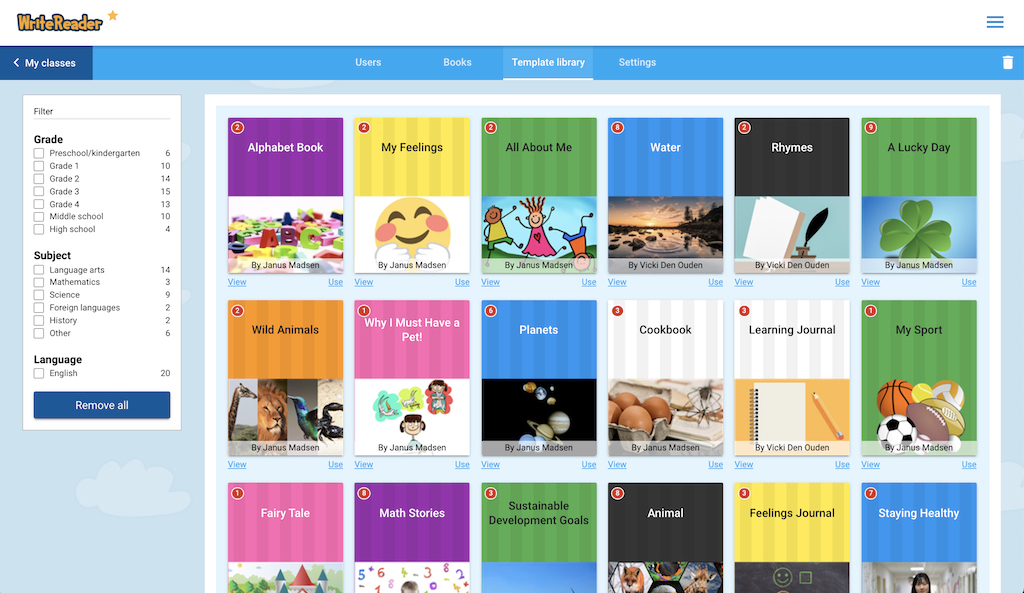
Task: Check the Grade 2 filter
Action: [39, 179]
